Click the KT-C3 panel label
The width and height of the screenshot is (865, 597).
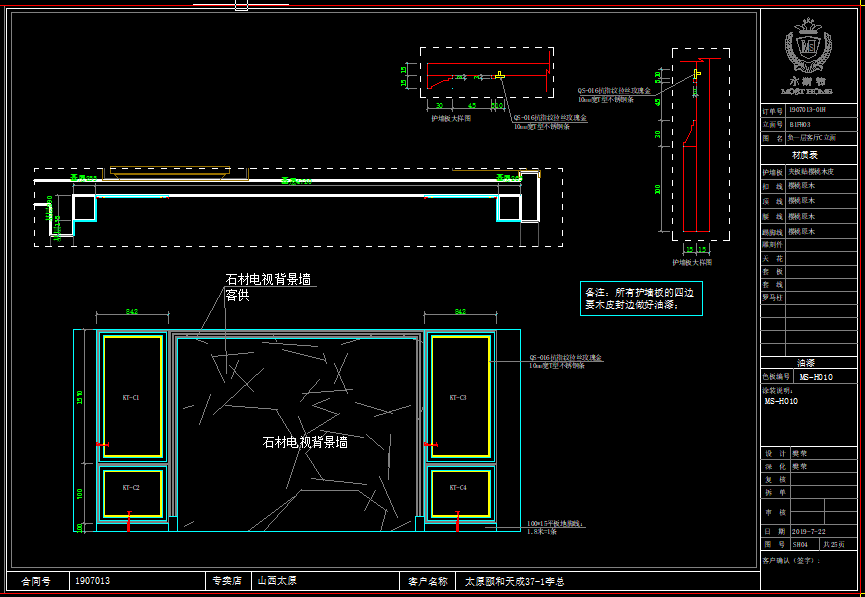coord(458,397)
